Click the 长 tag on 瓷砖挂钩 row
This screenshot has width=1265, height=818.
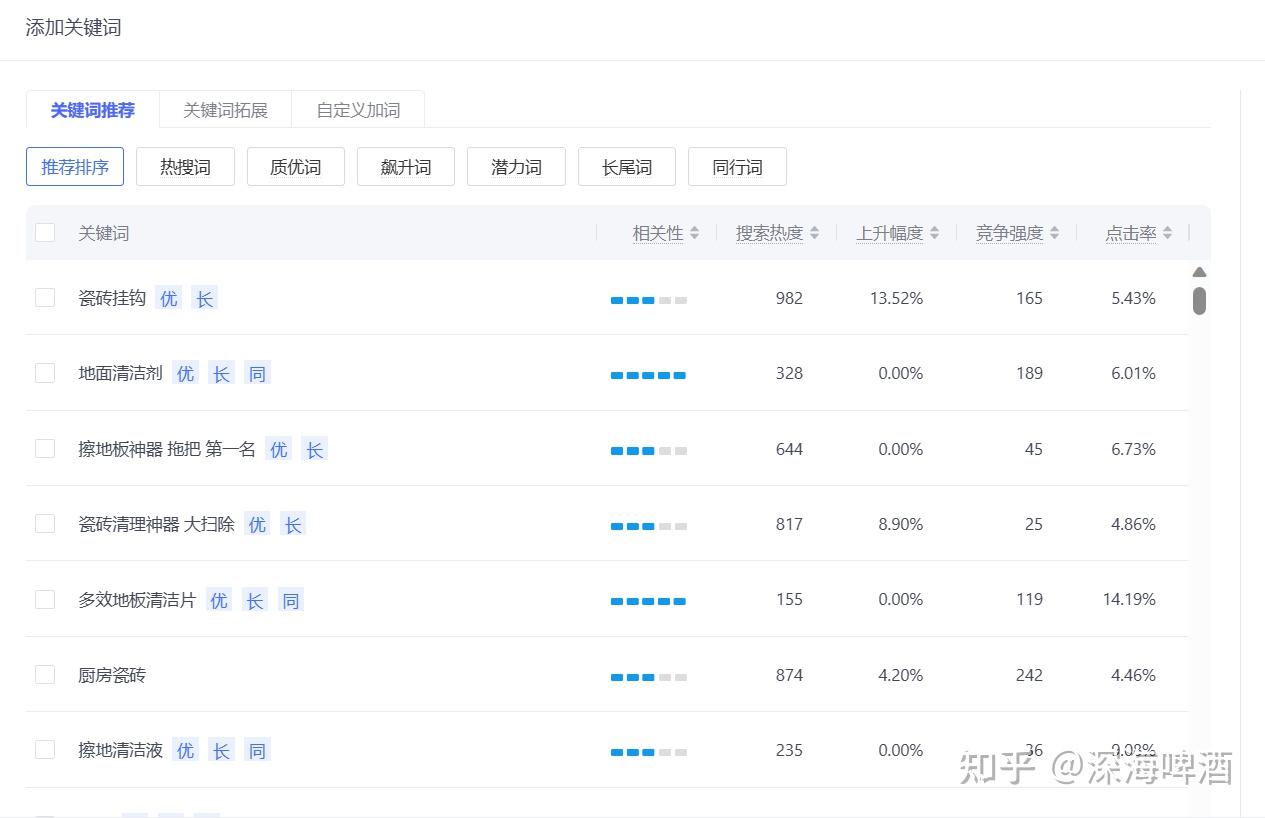coord(205,298)
